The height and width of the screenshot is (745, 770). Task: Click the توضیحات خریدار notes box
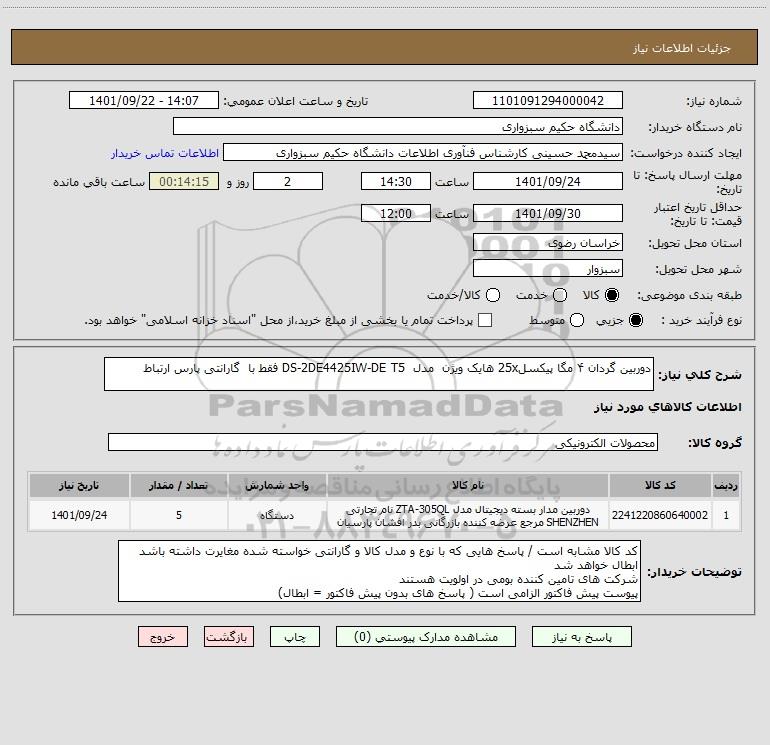pos(379,571)
